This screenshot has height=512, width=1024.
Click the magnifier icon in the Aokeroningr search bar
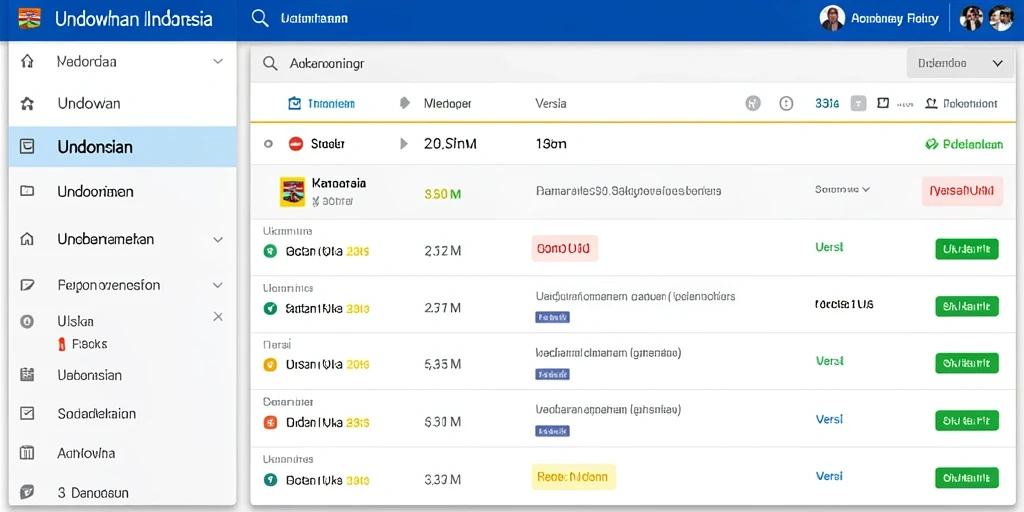click(270, 63)
